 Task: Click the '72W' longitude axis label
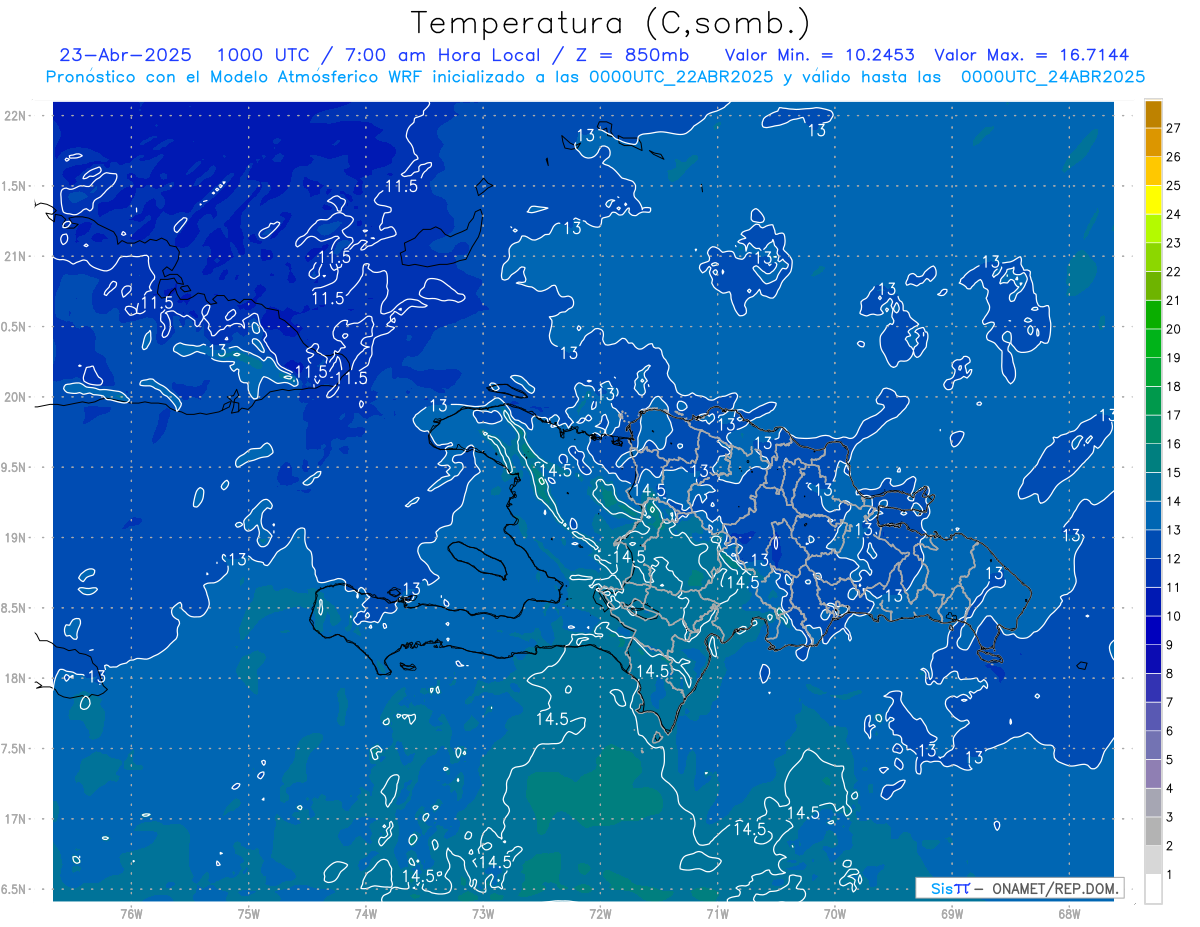pos(600,913)
